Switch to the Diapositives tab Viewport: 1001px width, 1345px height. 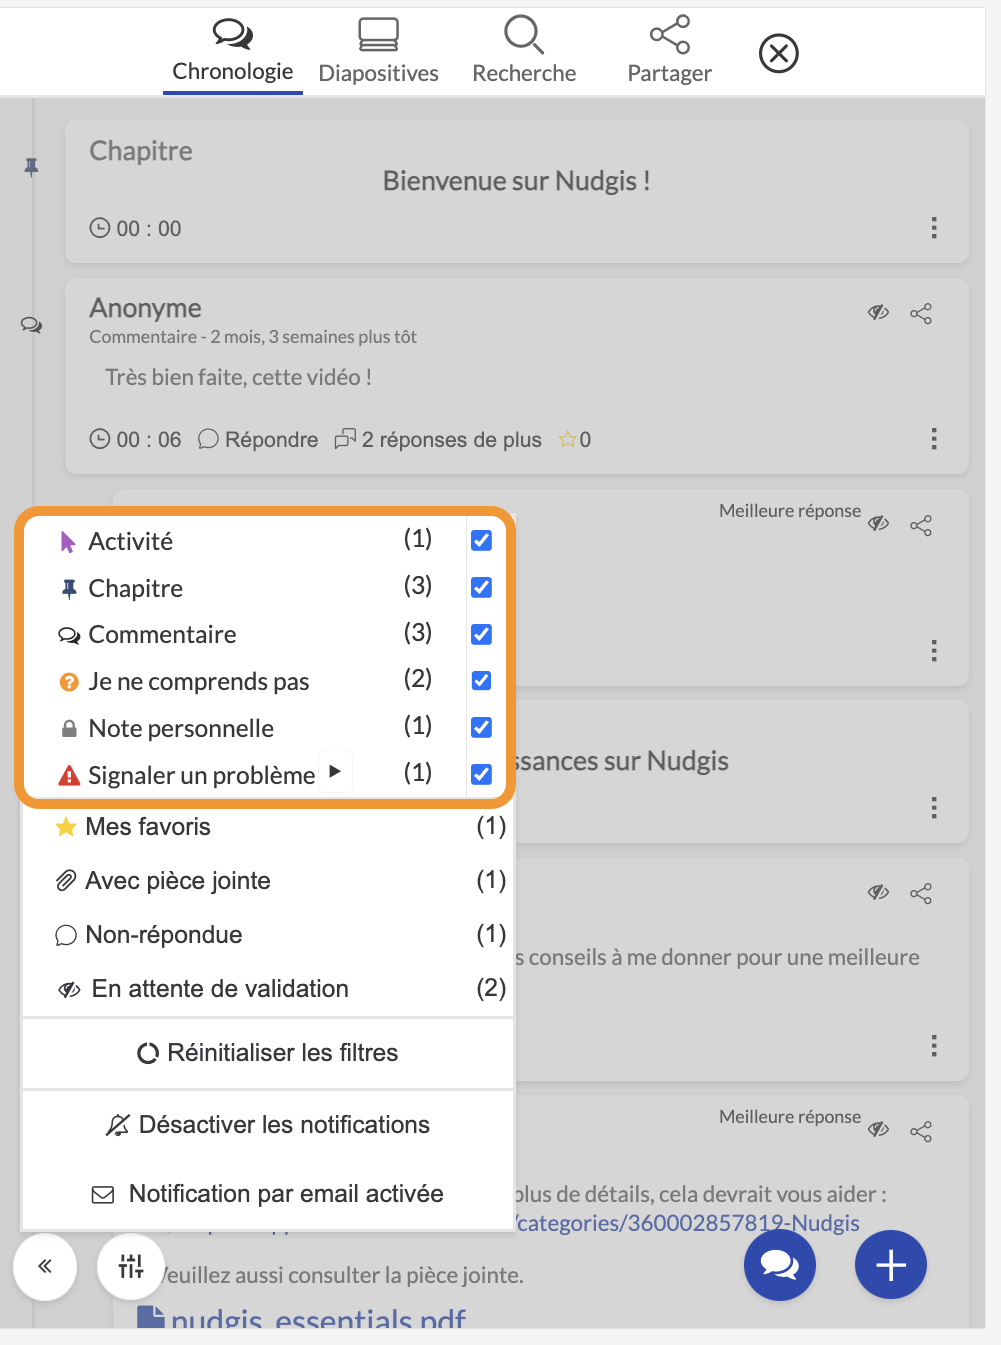[x=378, y=50]
